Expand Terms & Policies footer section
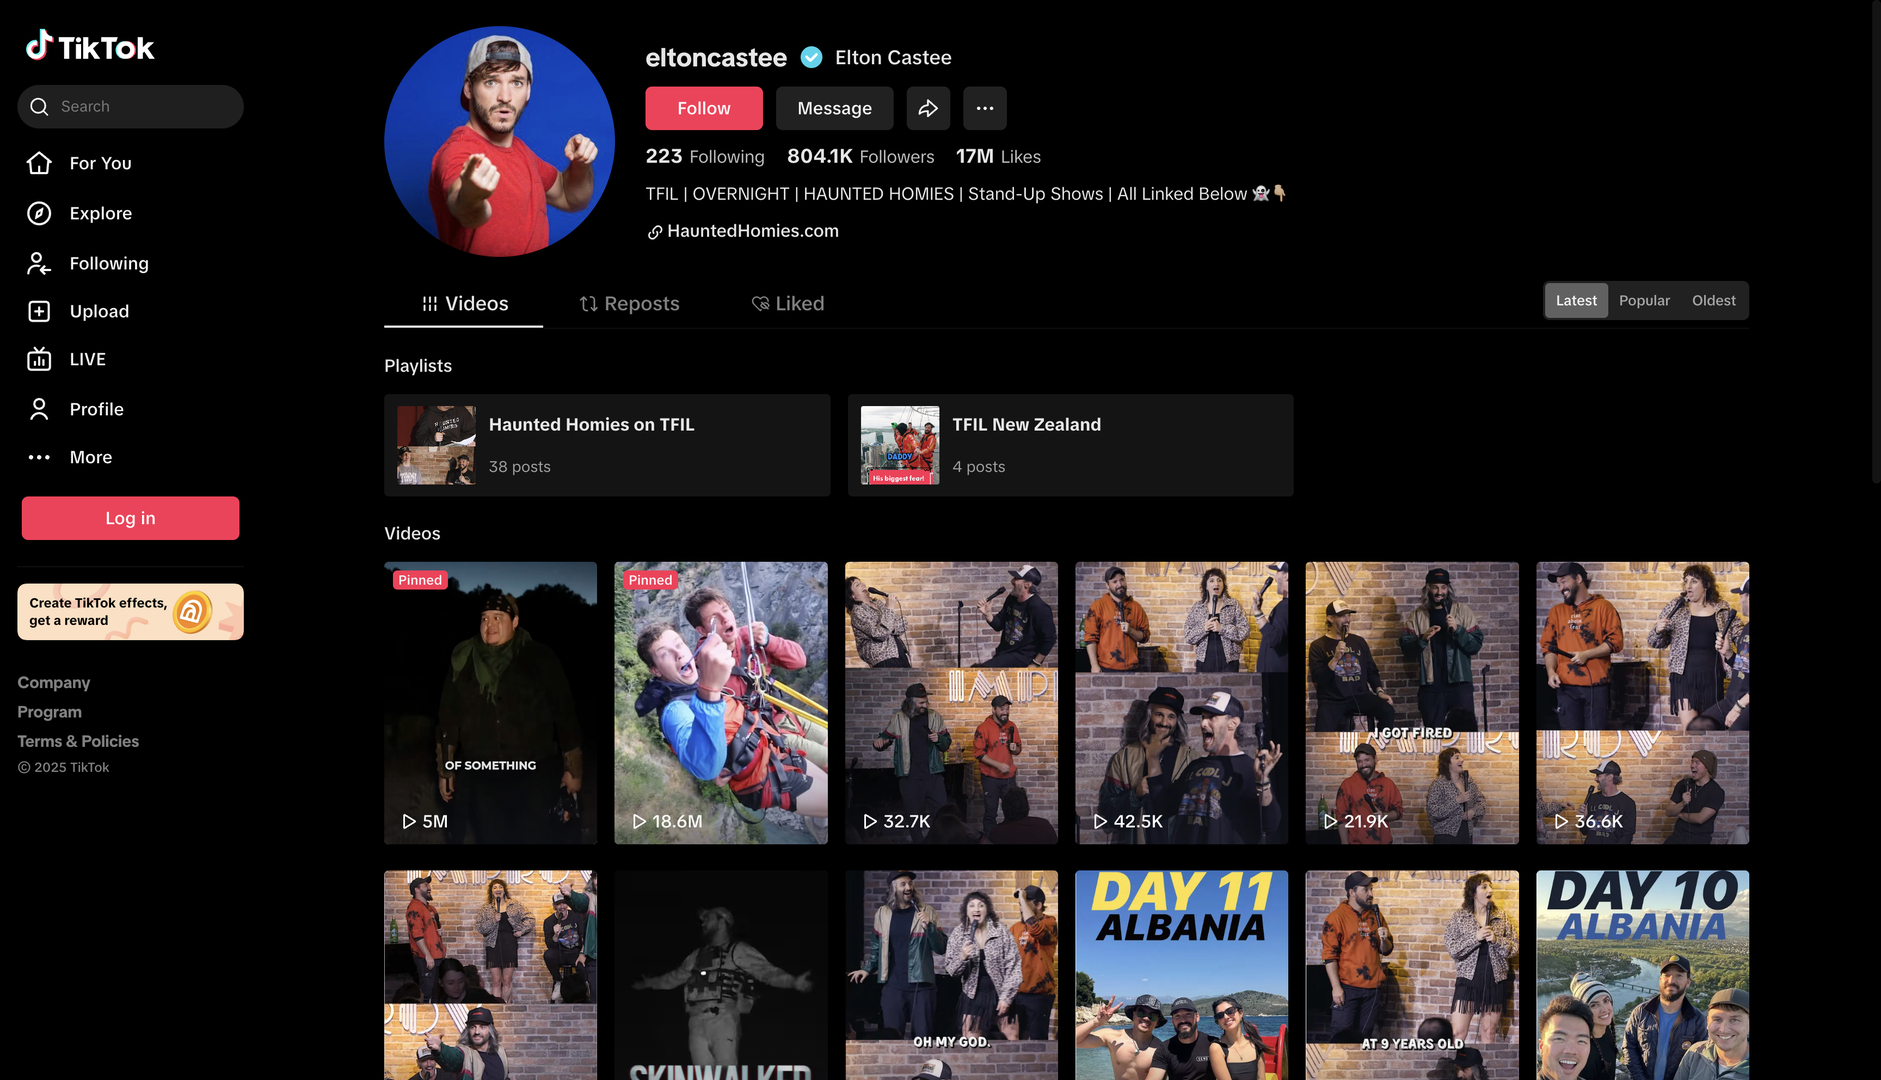Viewport: 1881px width, 1080px height. tap(78, 741)
